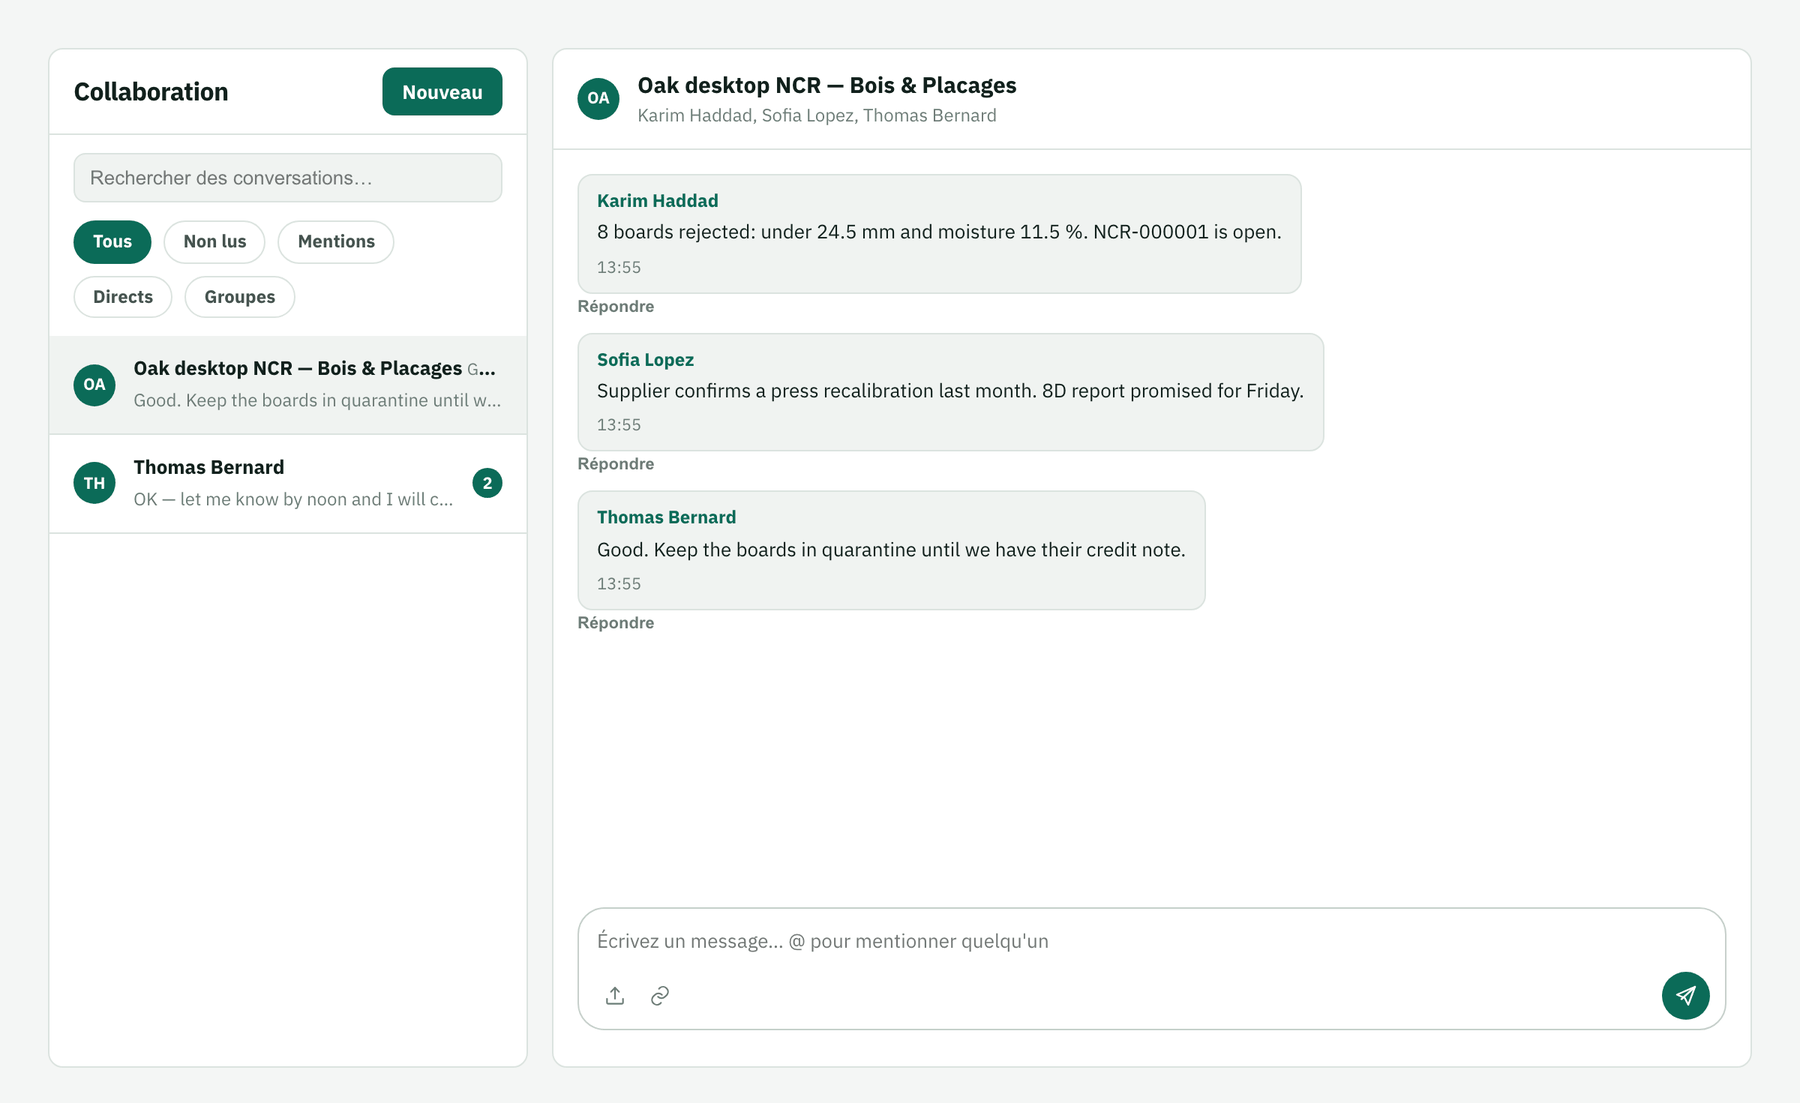Screen dimensions: 1800x1103
Task: Click the conversation title in the header
Action: click(x=827, y=86)
